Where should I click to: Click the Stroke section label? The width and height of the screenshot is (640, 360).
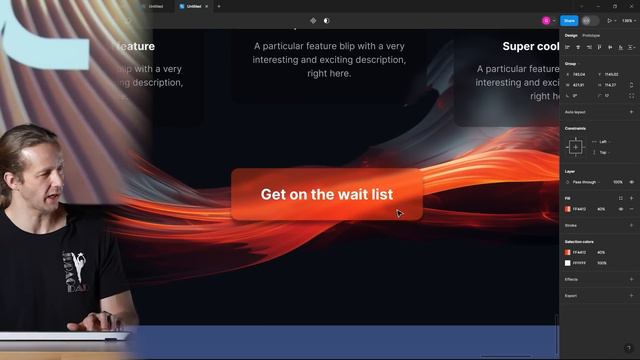[571, 225]
